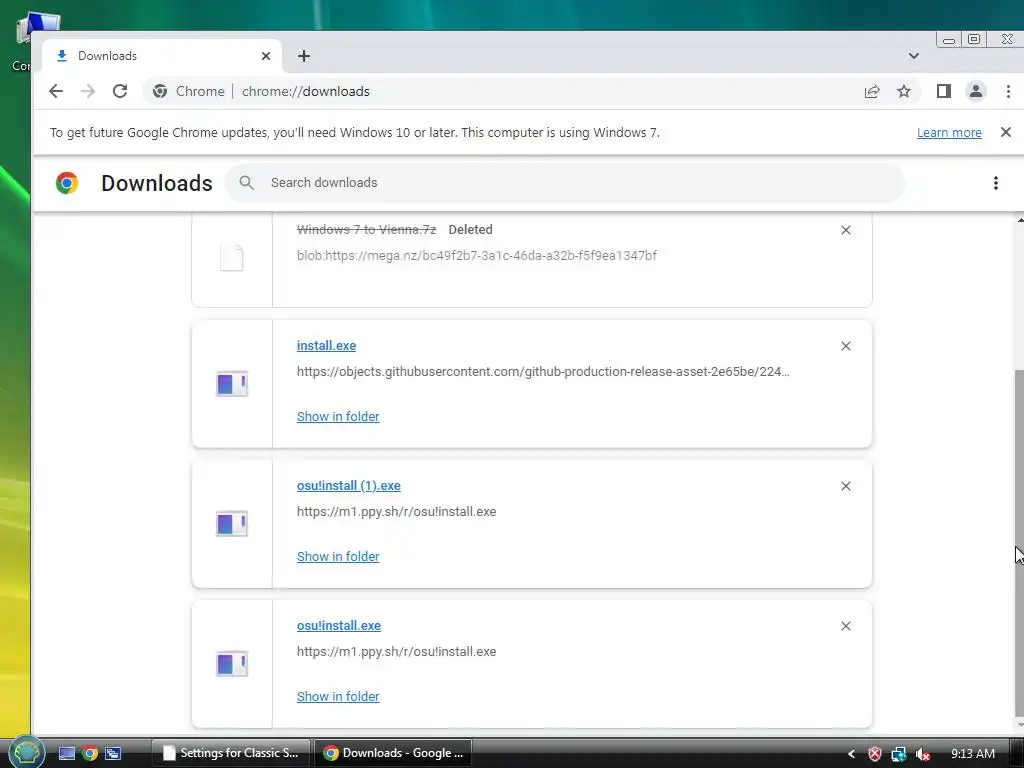This screenshot has width=1024, height=768.
Task: Click Switch between windows quick launch icon
Action: click(113, 753)
